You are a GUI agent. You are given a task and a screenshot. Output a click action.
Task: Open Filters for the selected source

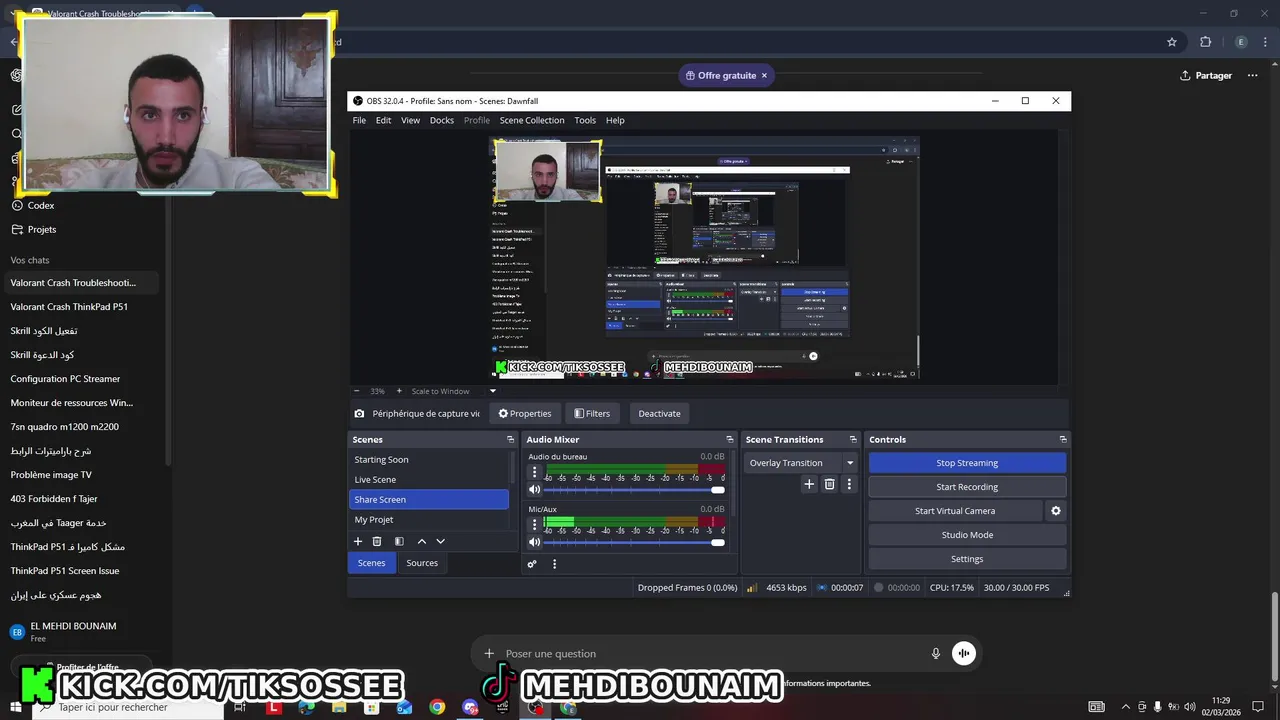[x=592, y=413]
